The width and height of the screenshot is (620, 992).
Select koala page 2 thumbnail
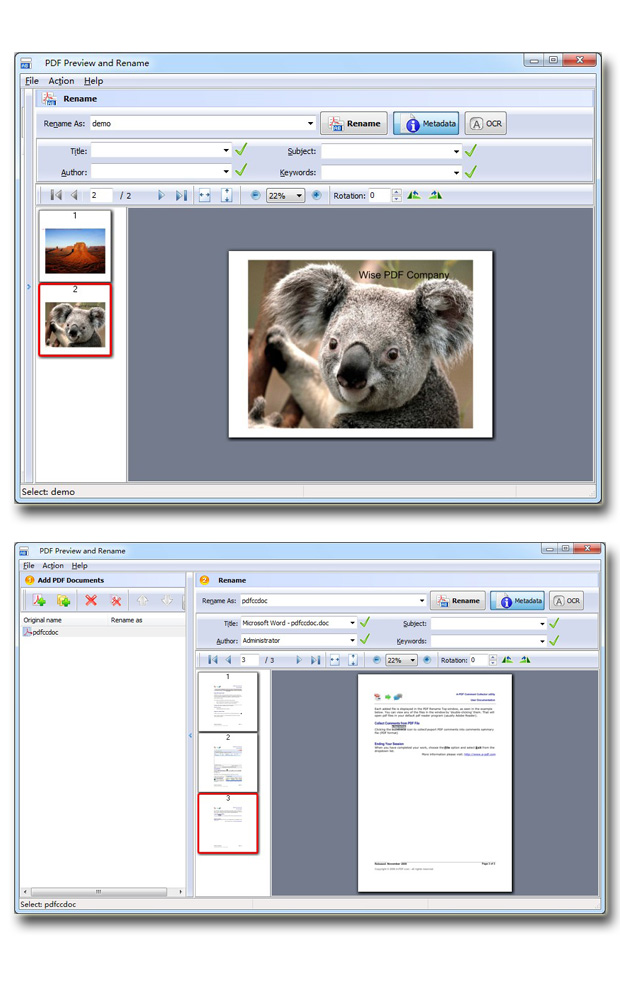coord(75,320)
